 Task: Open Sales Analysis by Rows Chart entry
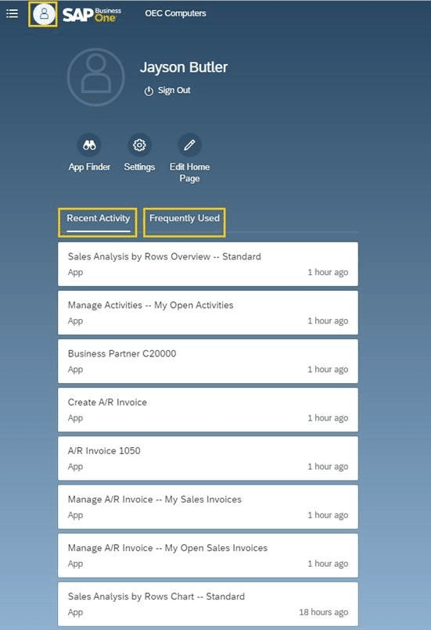(x=208, y=604)
